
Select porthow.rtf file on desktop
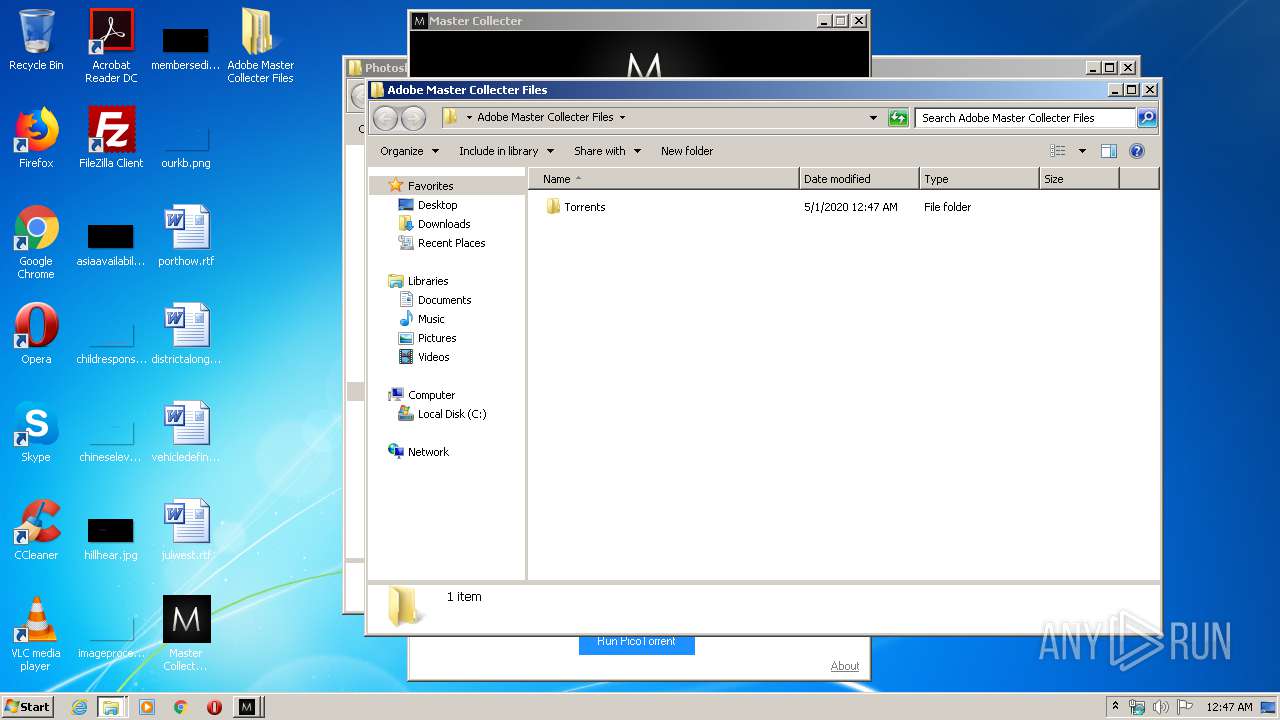click(x=186, y=236)
